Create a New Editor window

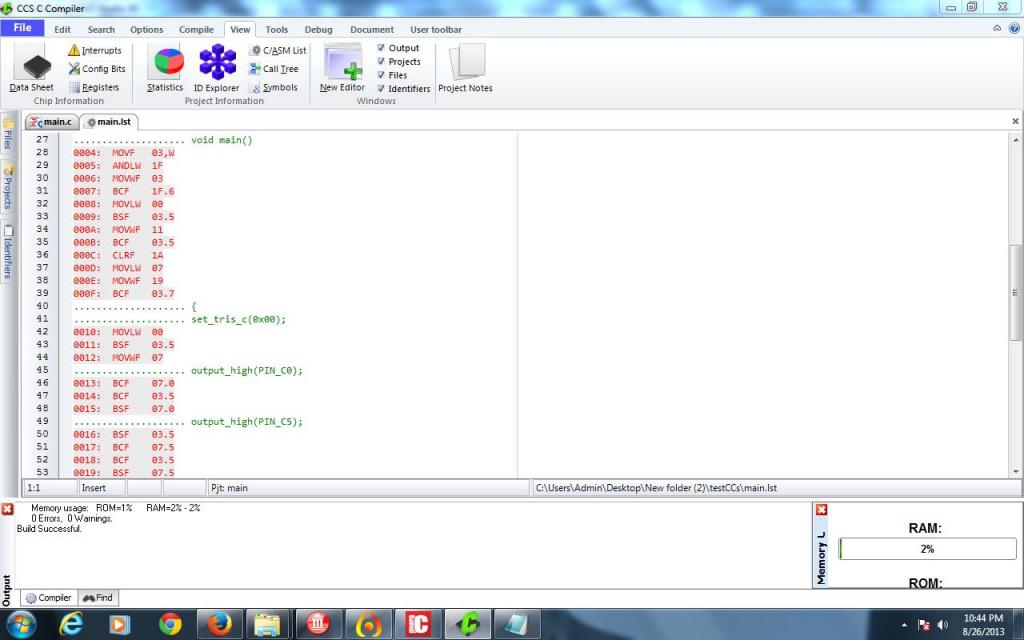342,69
